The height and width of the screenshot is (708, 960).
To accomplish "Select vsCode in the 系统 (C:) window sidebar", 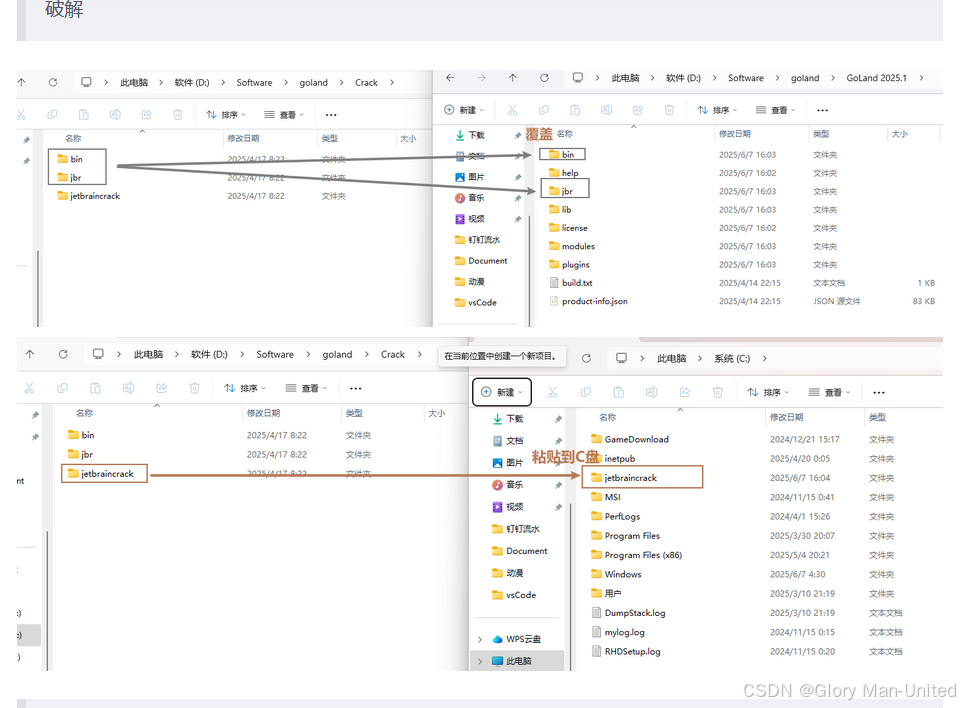I will point(514,595).
